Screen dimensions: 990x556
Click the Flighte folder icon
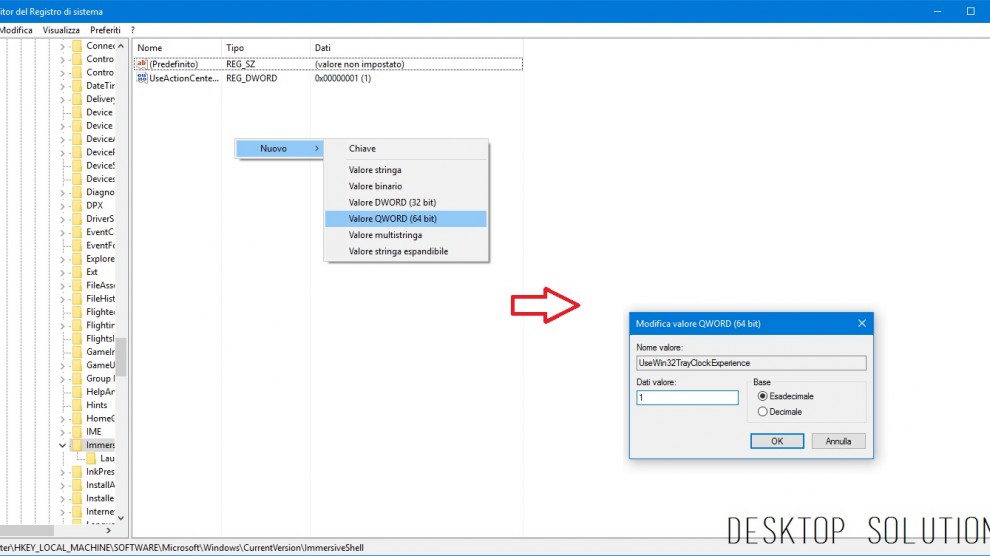(77, 312)
